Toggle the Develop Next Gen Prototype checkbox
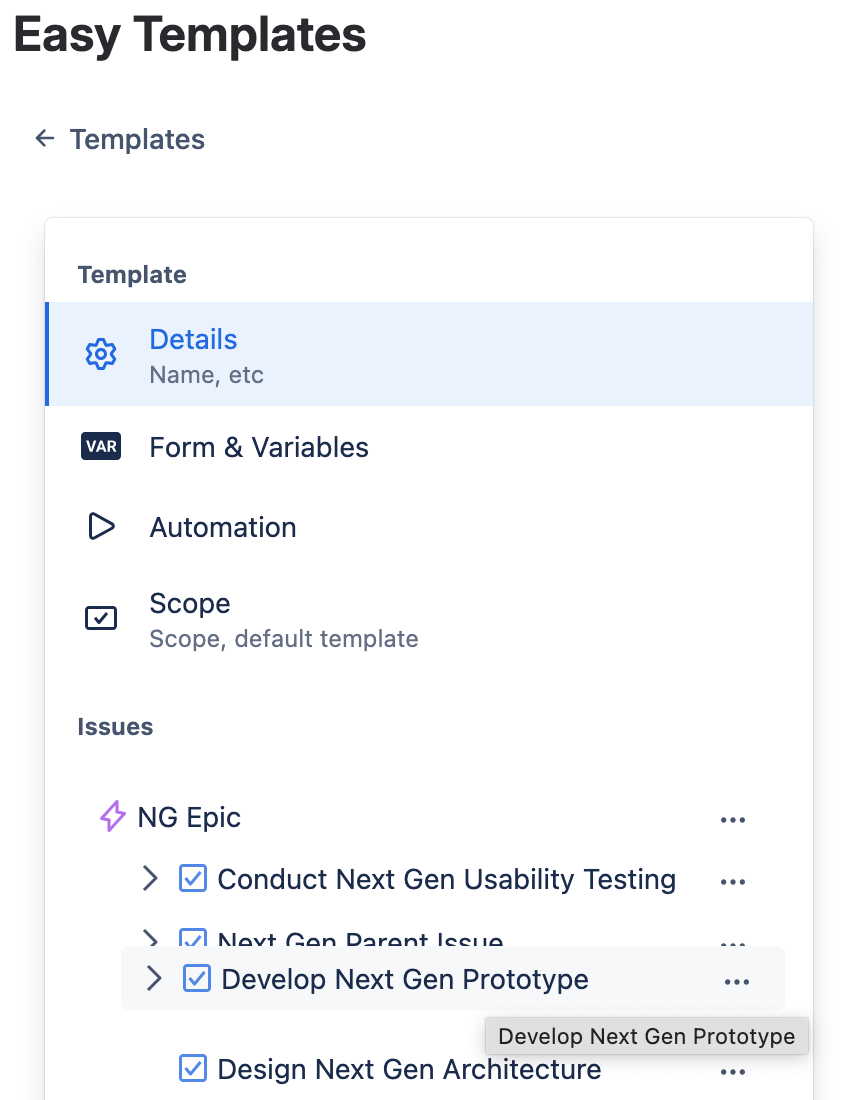The width and height of the screenshot is (862, 1100). click(197, 979)
